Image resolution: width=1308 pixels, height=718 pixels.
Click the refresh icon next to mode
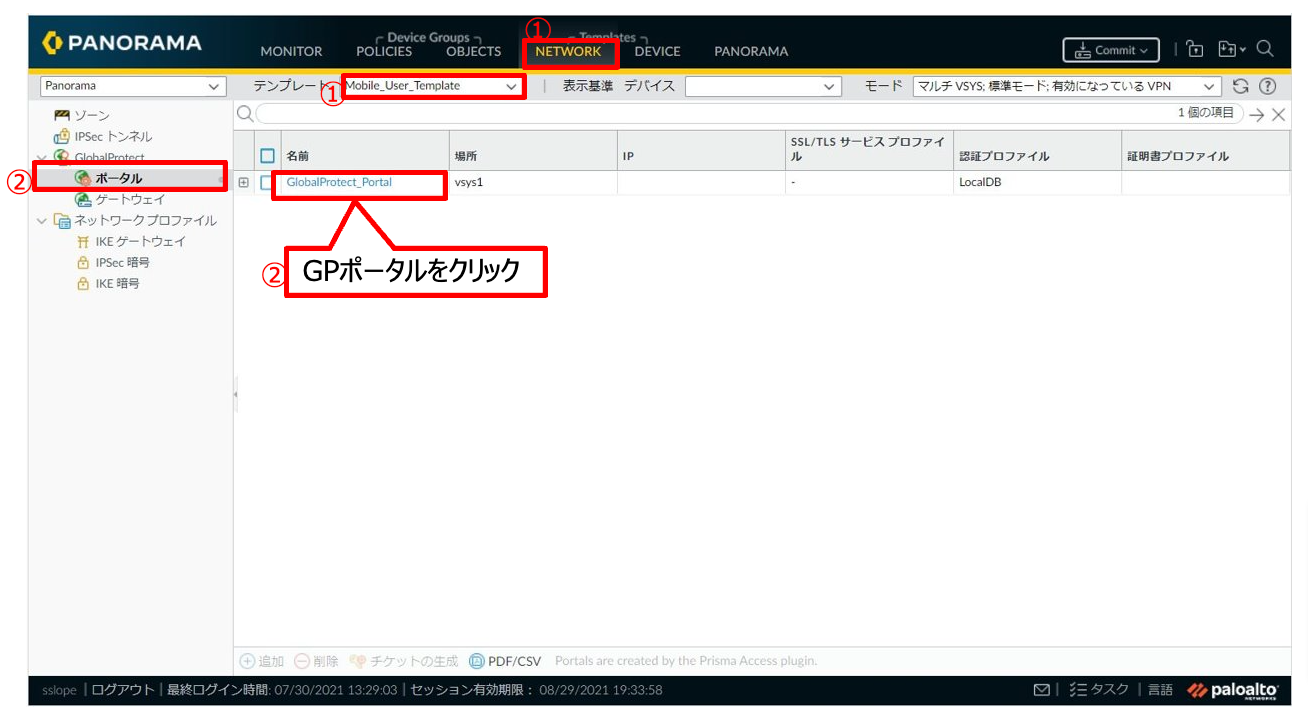pos(1241,87)
